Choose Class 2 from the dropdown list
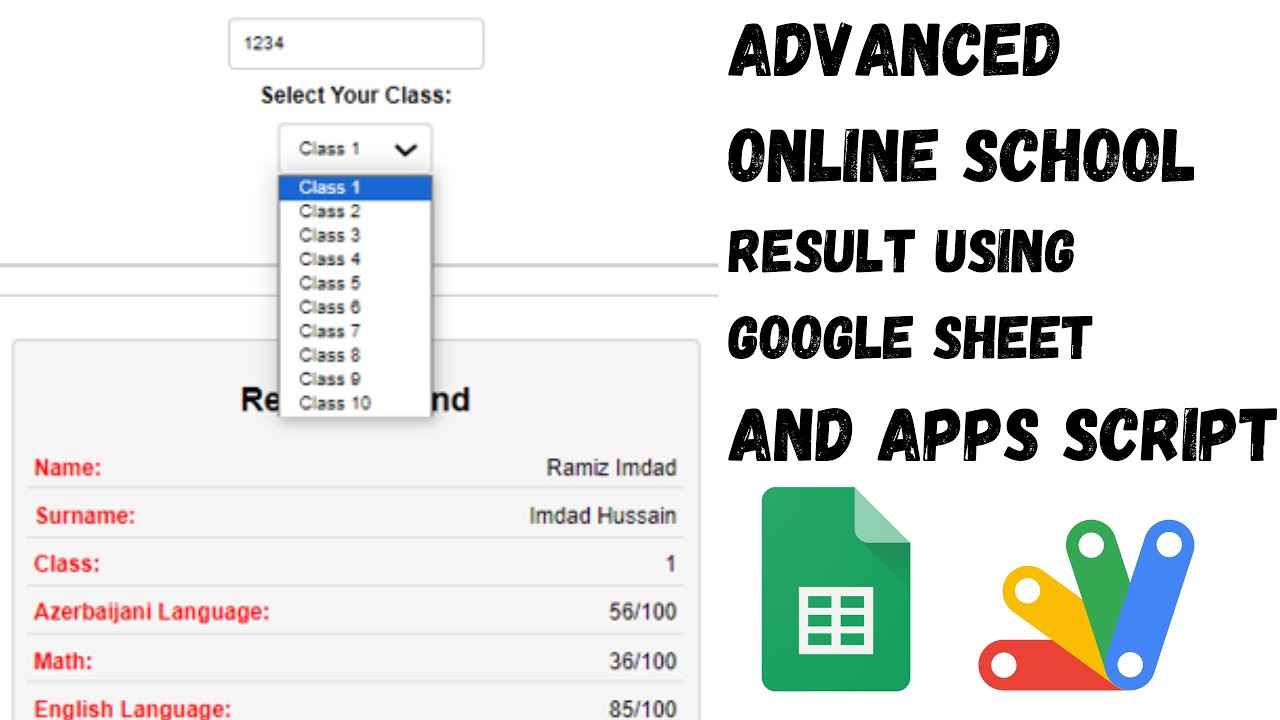Viewport: 1280px width, 720px height. (355, 211)
